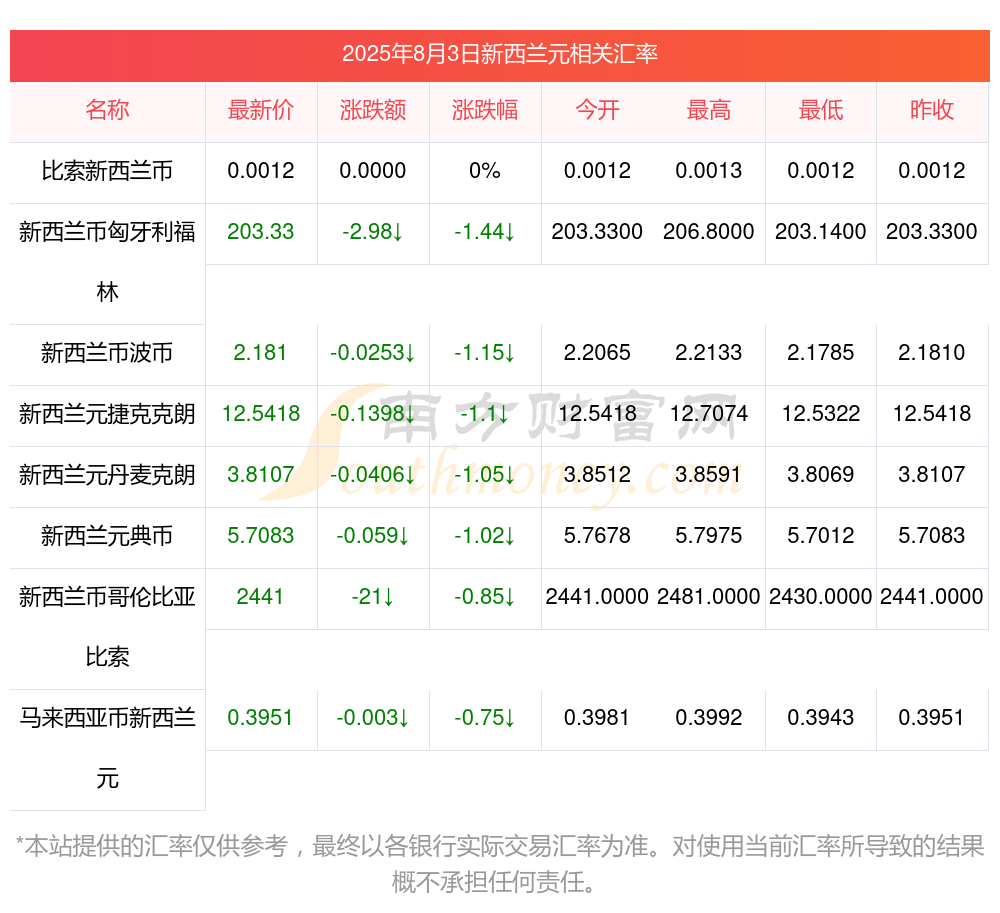Click change percent -1.02↓
The height and width of the screenshot is (913, 1000).
coord(485,536)
